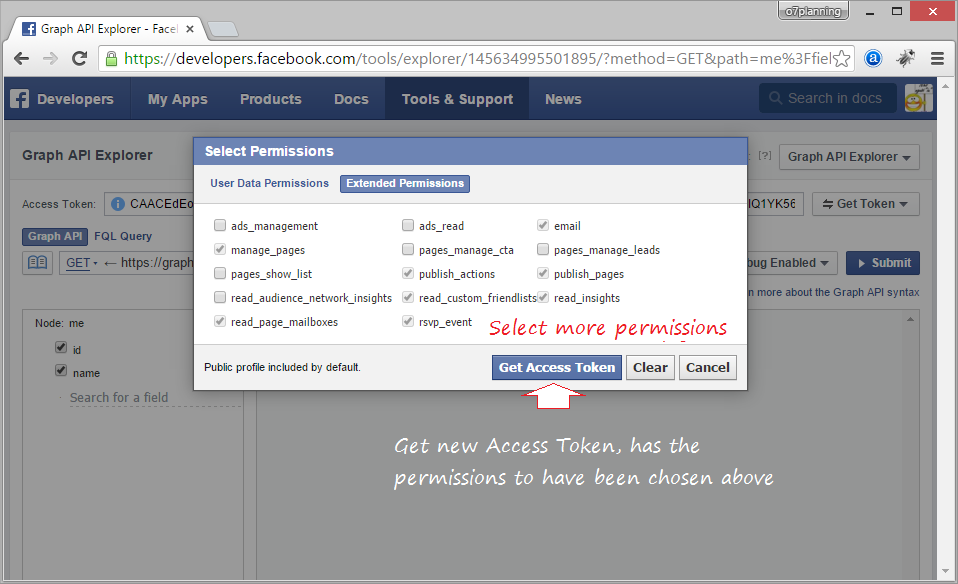Reload the page with refresh icon

[79, 59]
